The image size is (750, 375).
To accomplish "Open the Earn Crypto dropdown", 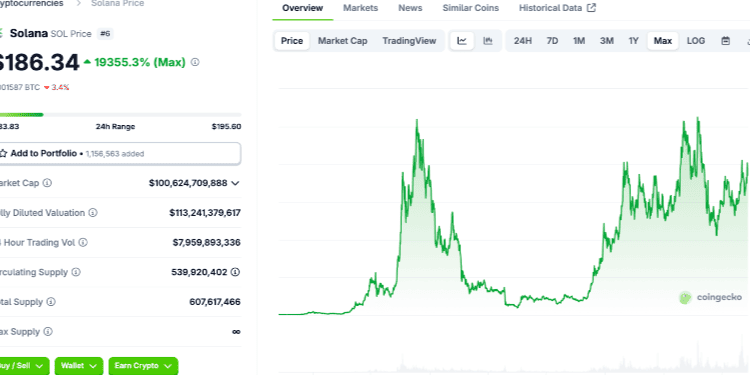I will (x=143, y=366).
